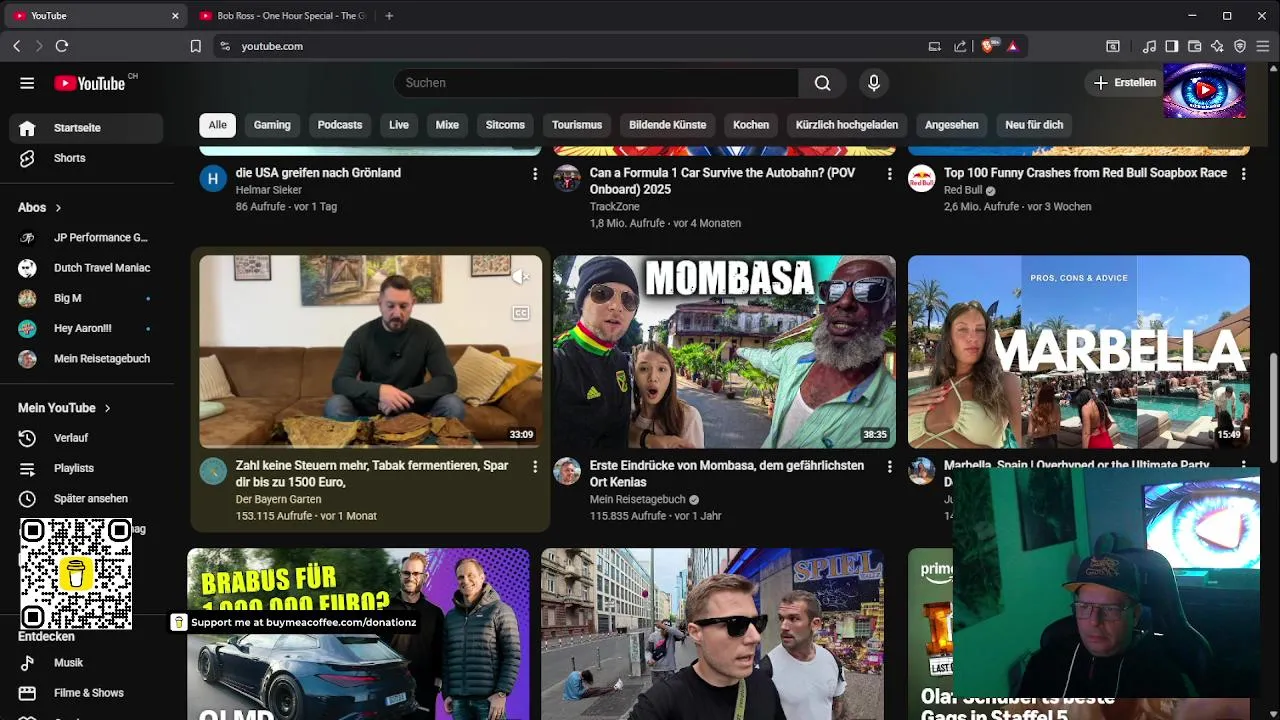Toggle subtitles on tobacco video preview
This screenshot has height=720, width=1280.
pyautogui.click(x=520, y=313)
